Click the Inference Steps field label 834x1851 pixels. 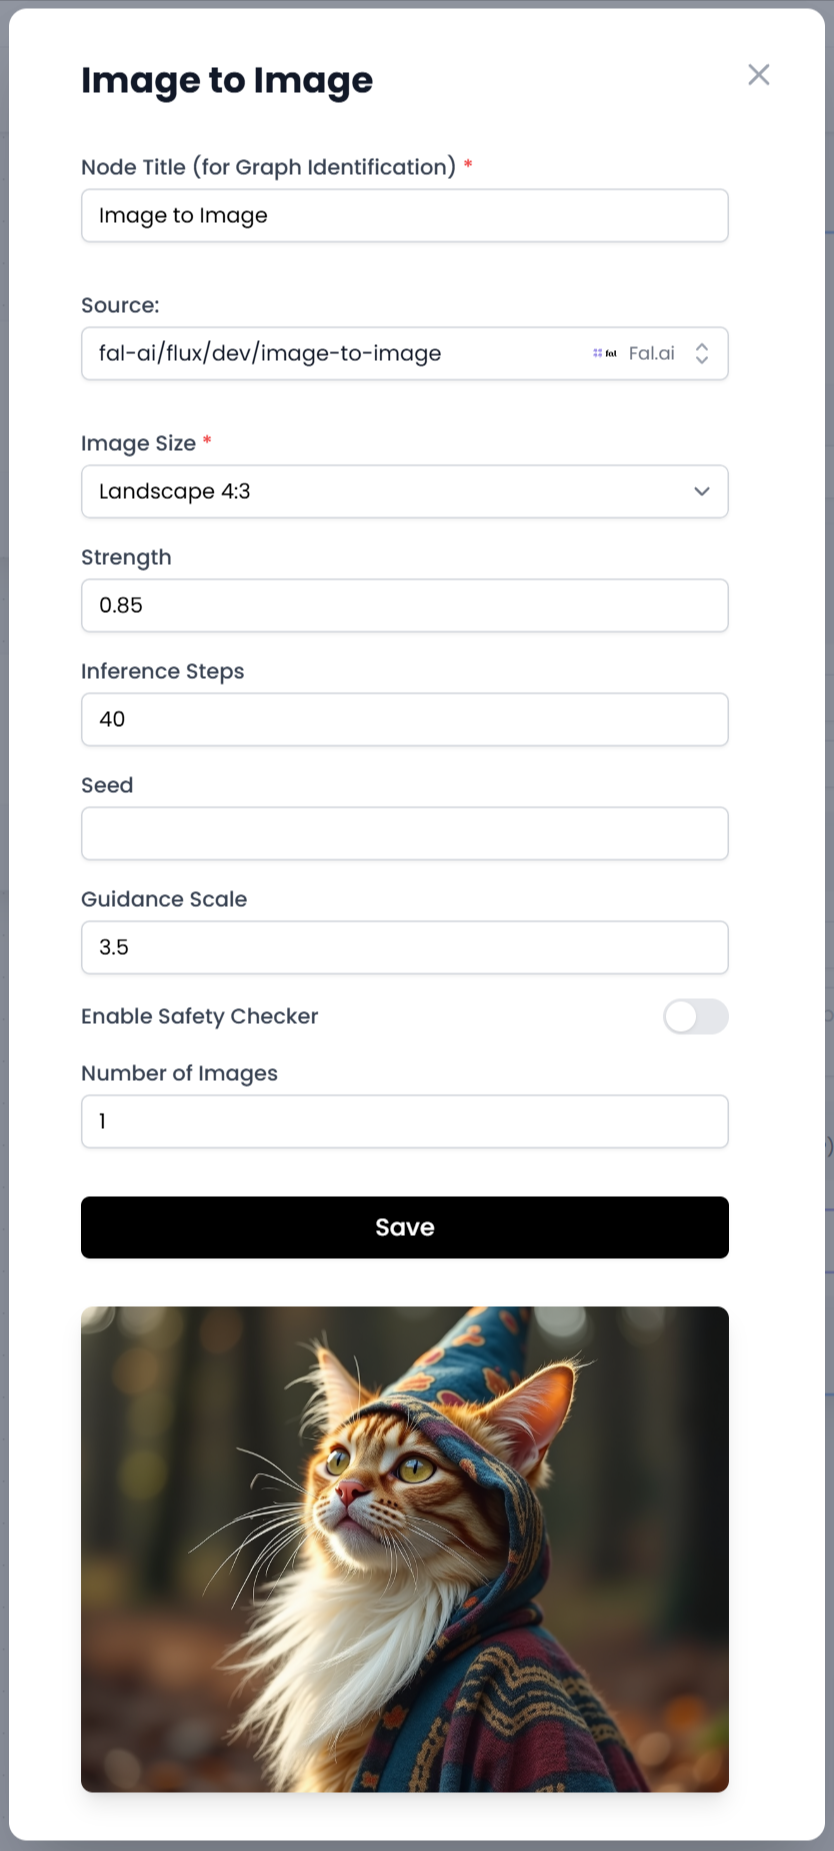[x=162, y=671]
